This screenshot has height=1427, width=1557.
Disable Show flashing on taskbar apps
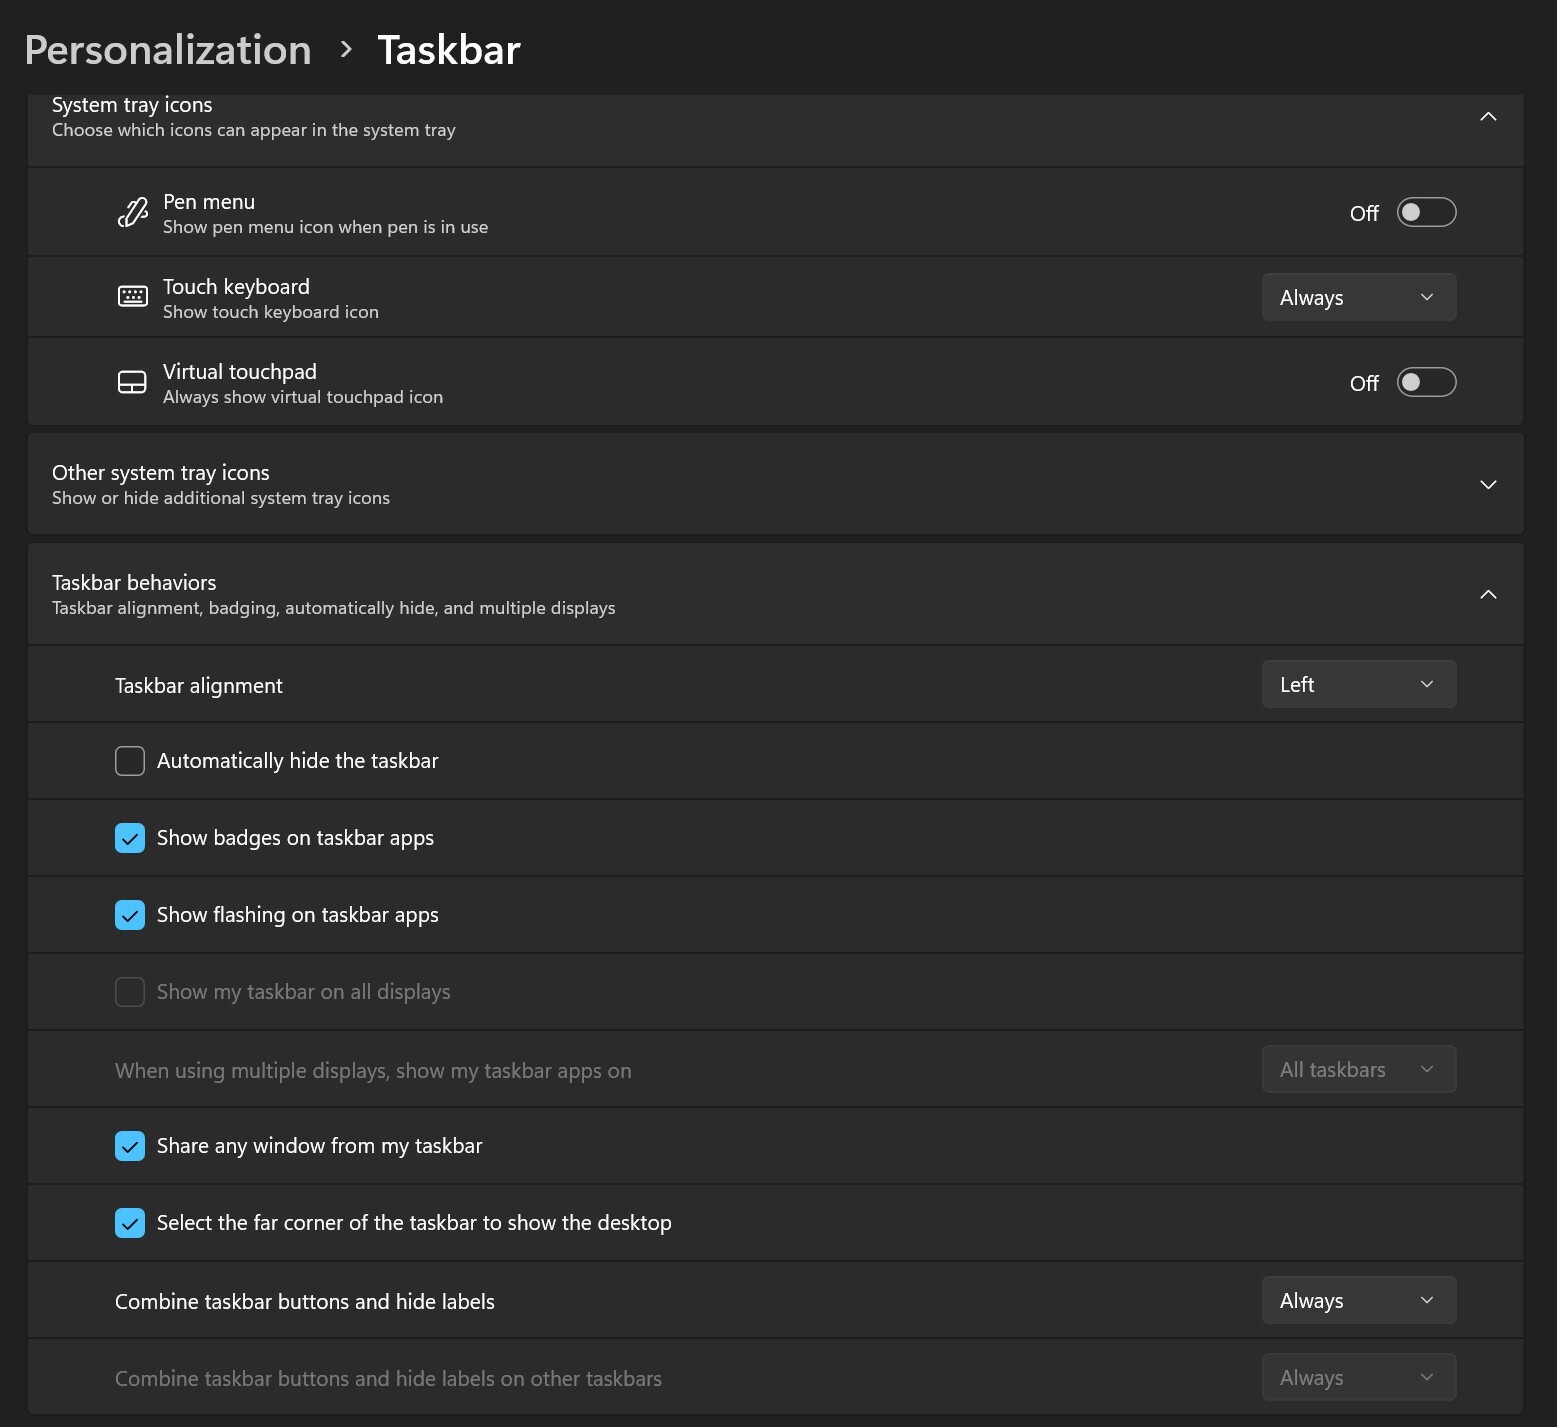coord(130,915)
